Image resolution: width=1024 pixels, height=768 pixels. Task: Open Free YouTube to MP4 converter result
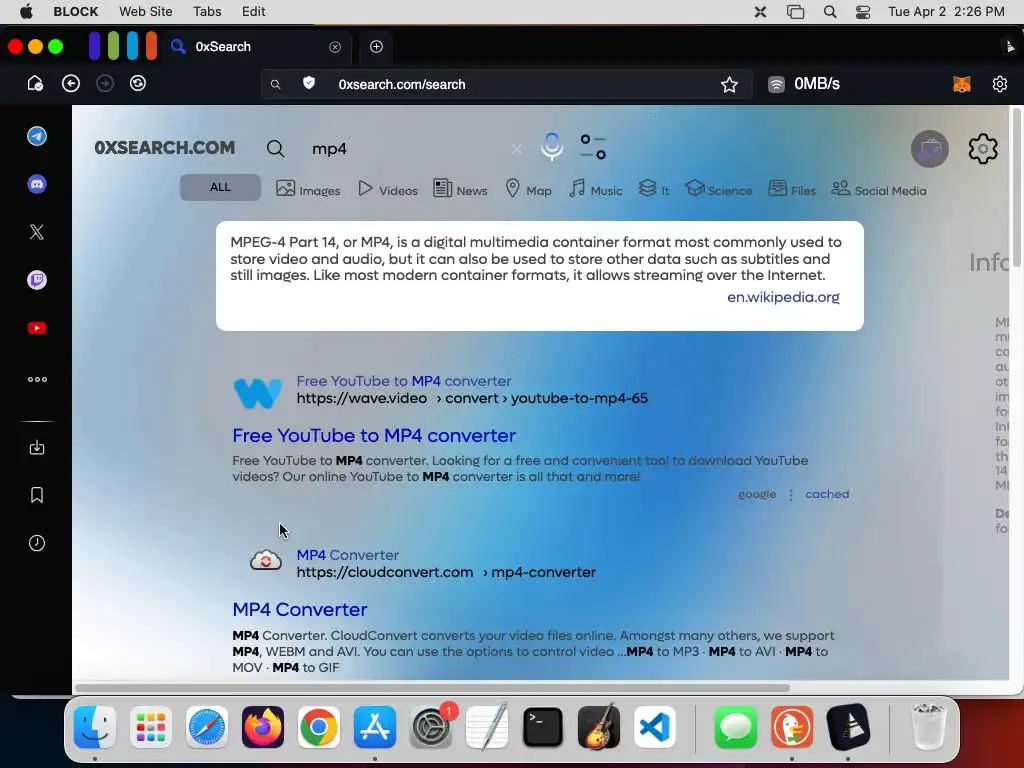pyautogui.click(x=374, y=436)
